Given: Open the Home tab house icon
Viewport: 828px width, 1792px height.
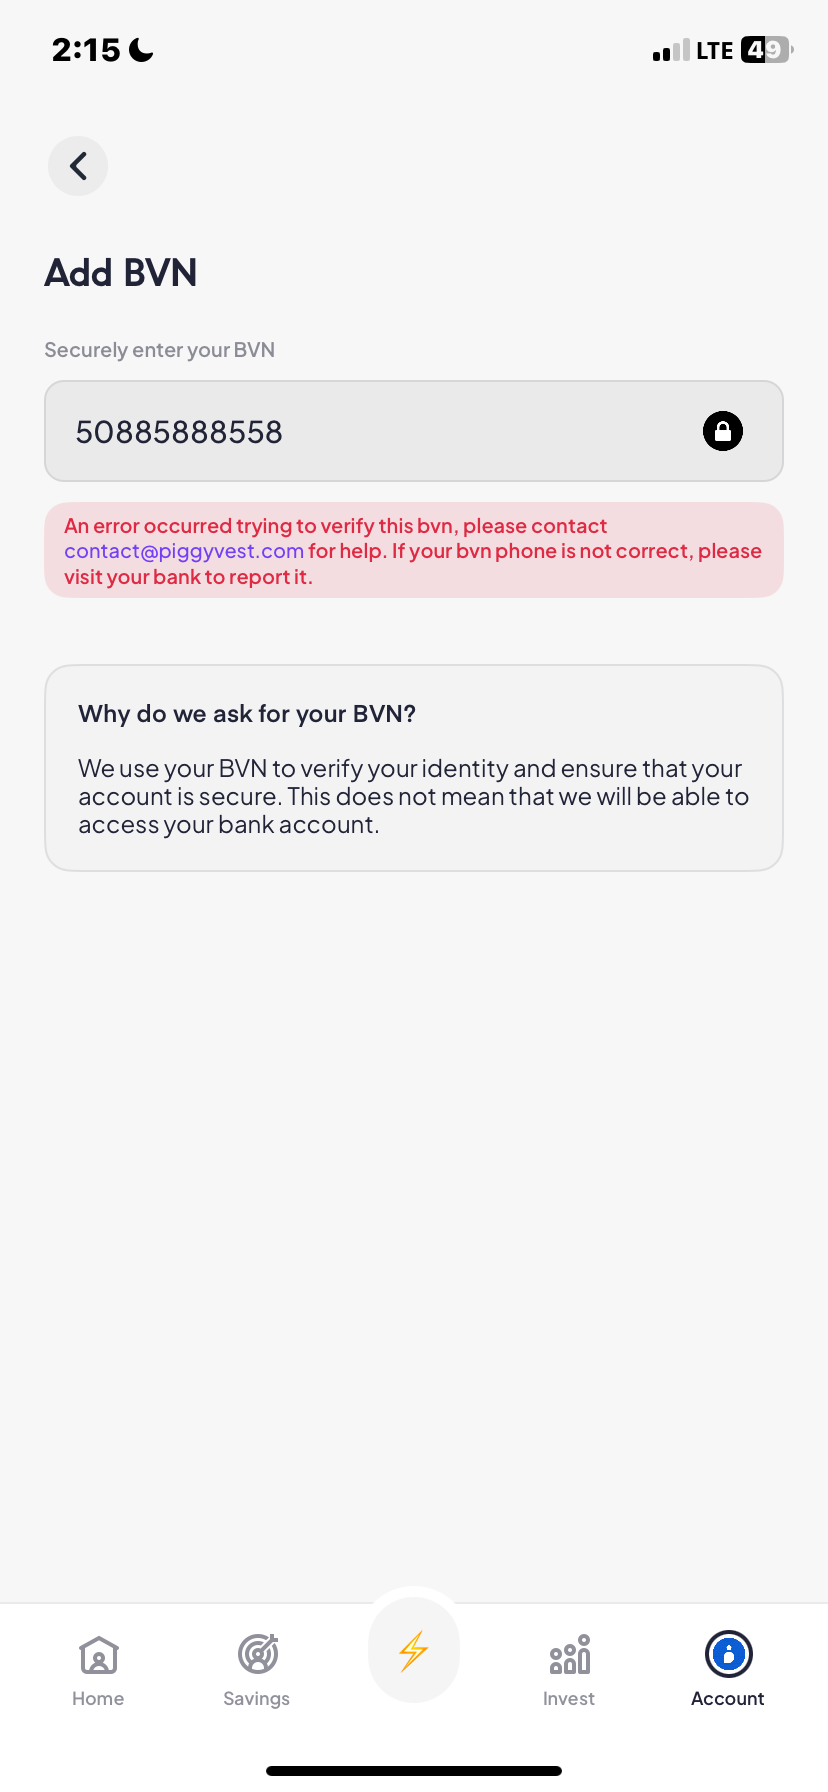Looking at the screenshot, I should [99, 1655].
